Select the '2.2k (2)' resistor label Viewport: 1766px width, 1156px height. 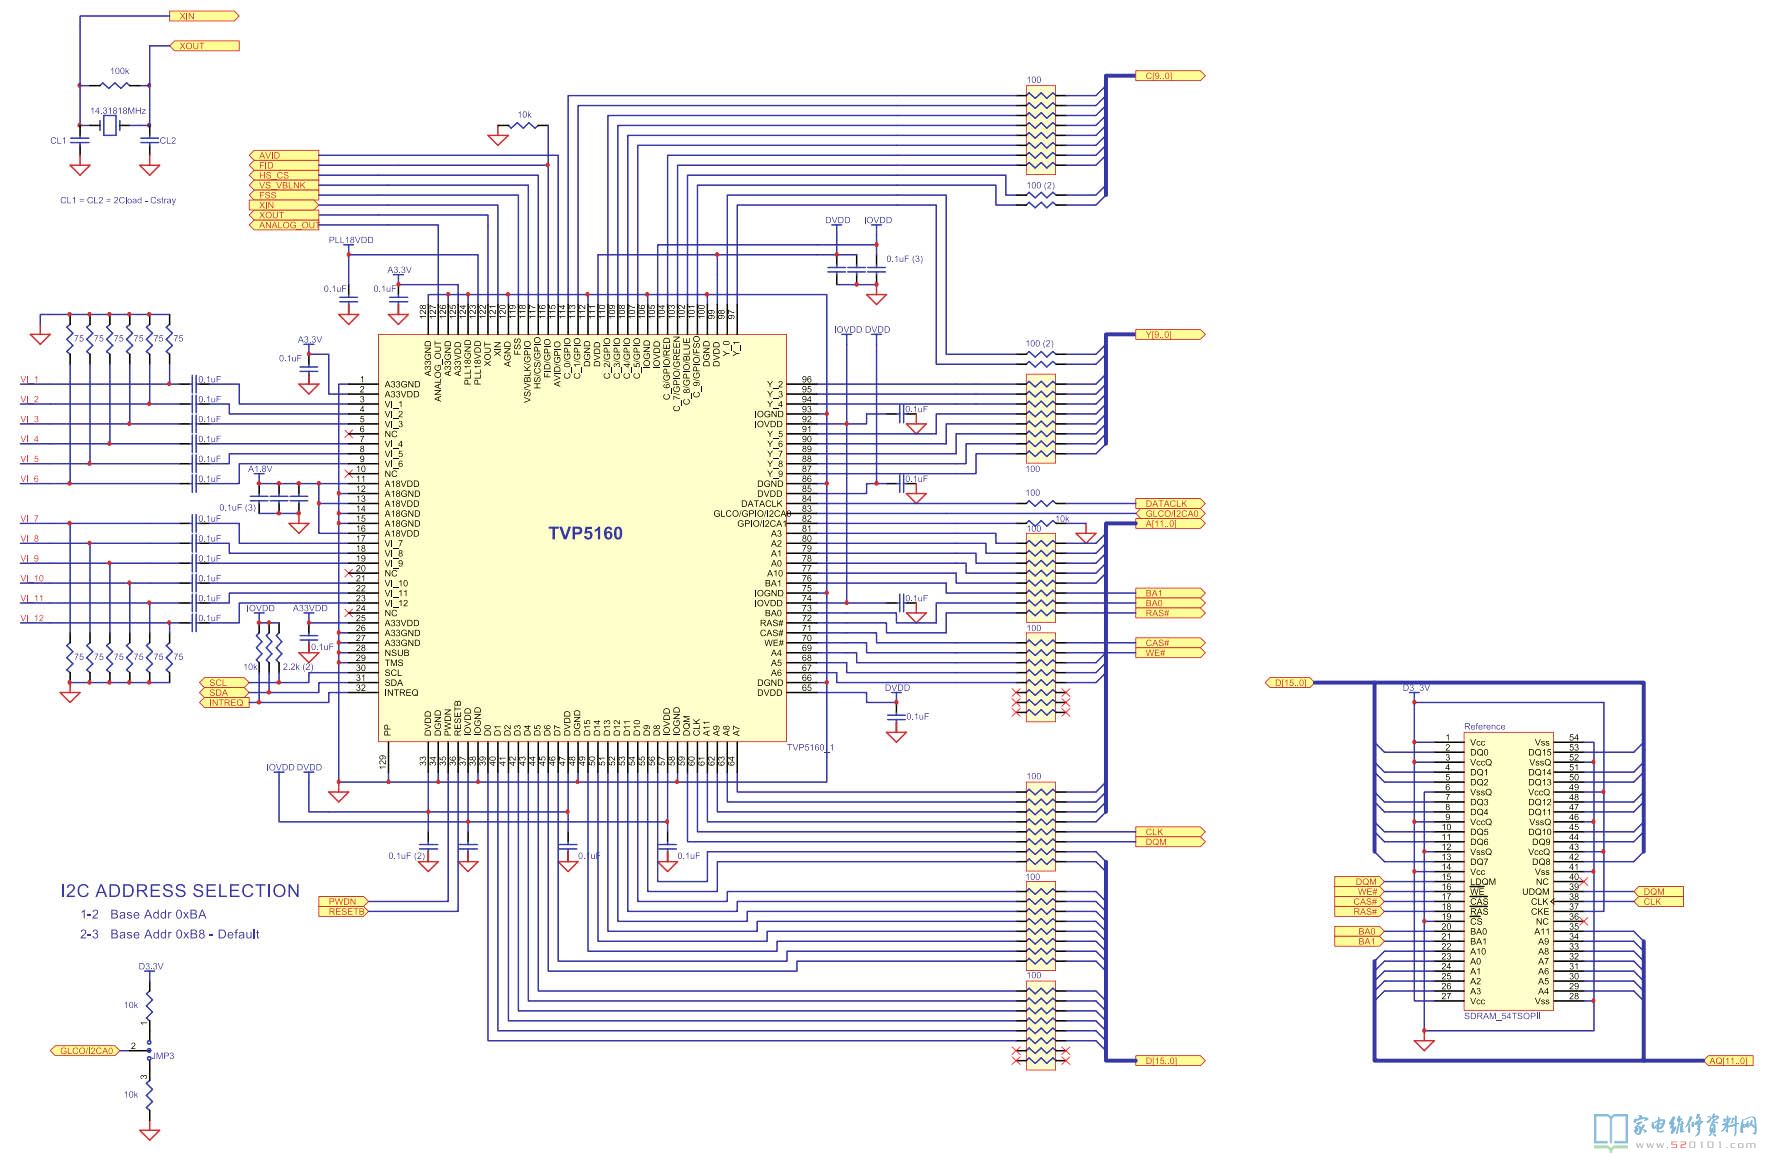click(x=298, y=666)
